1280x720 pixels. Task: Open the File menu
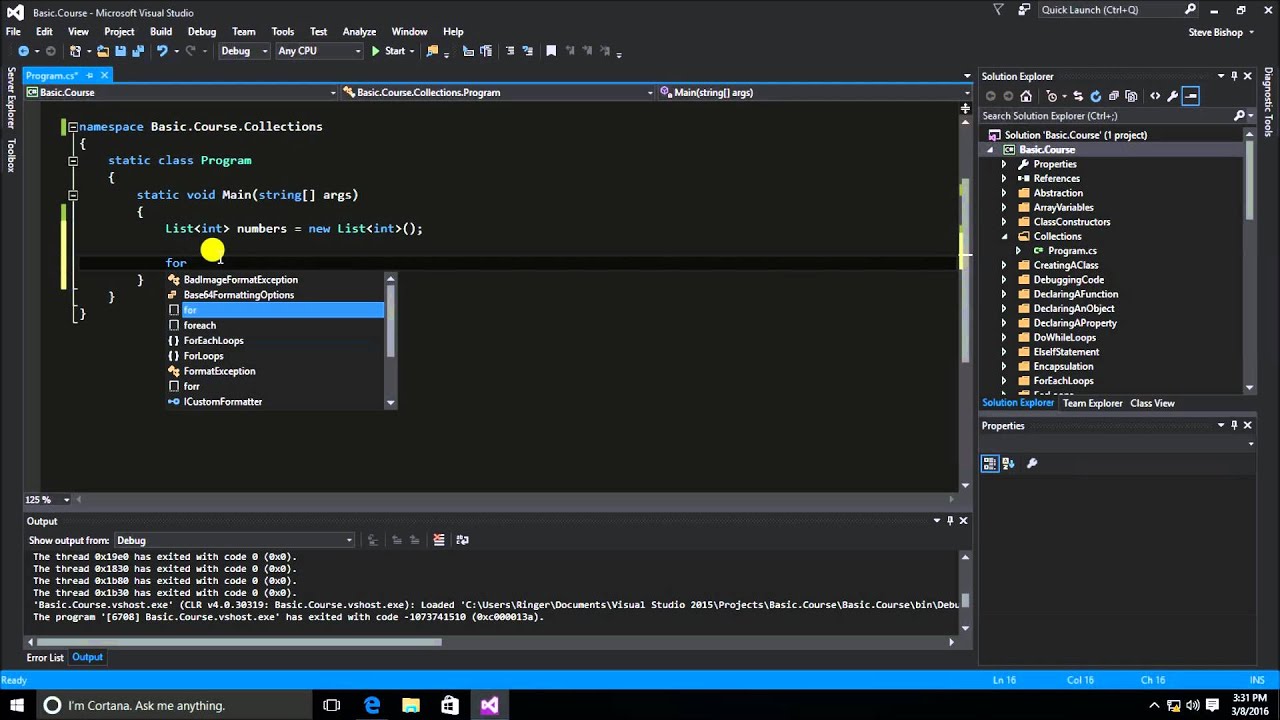(13, 31)
